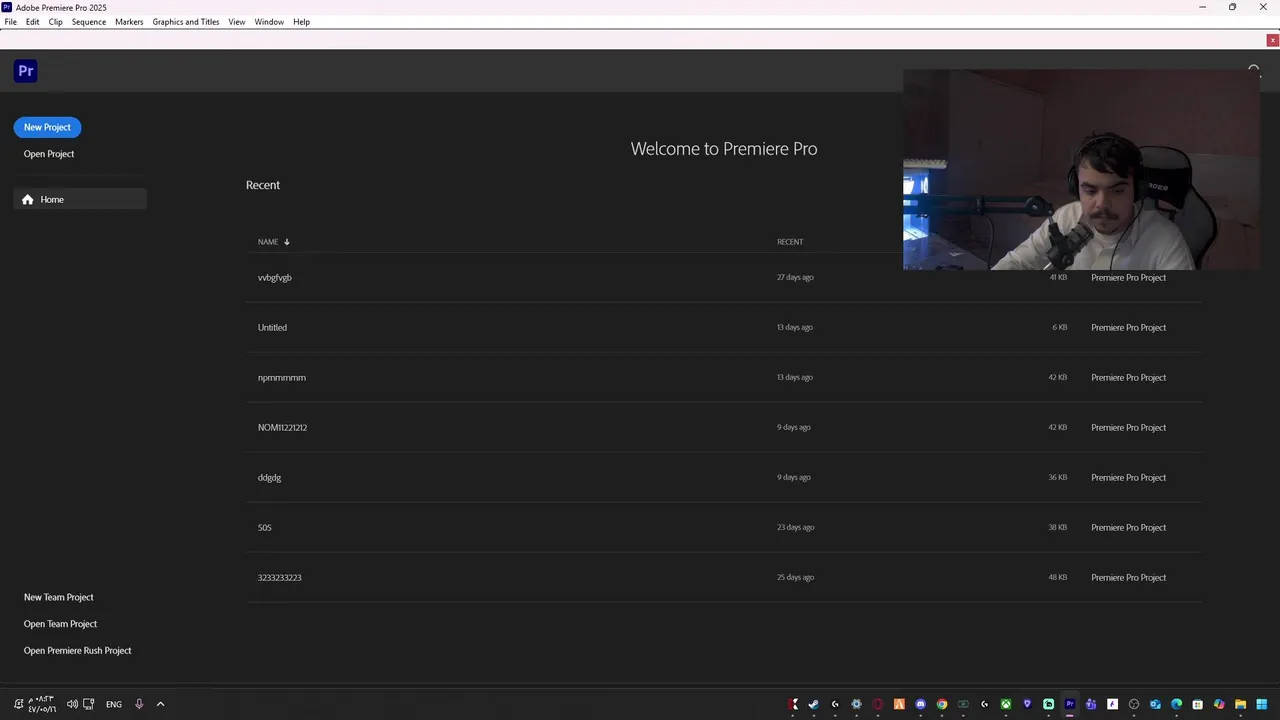Screen dimensions: 1280x720
Task: Open the notification bell tray icon
Action: tap(18, 704)
